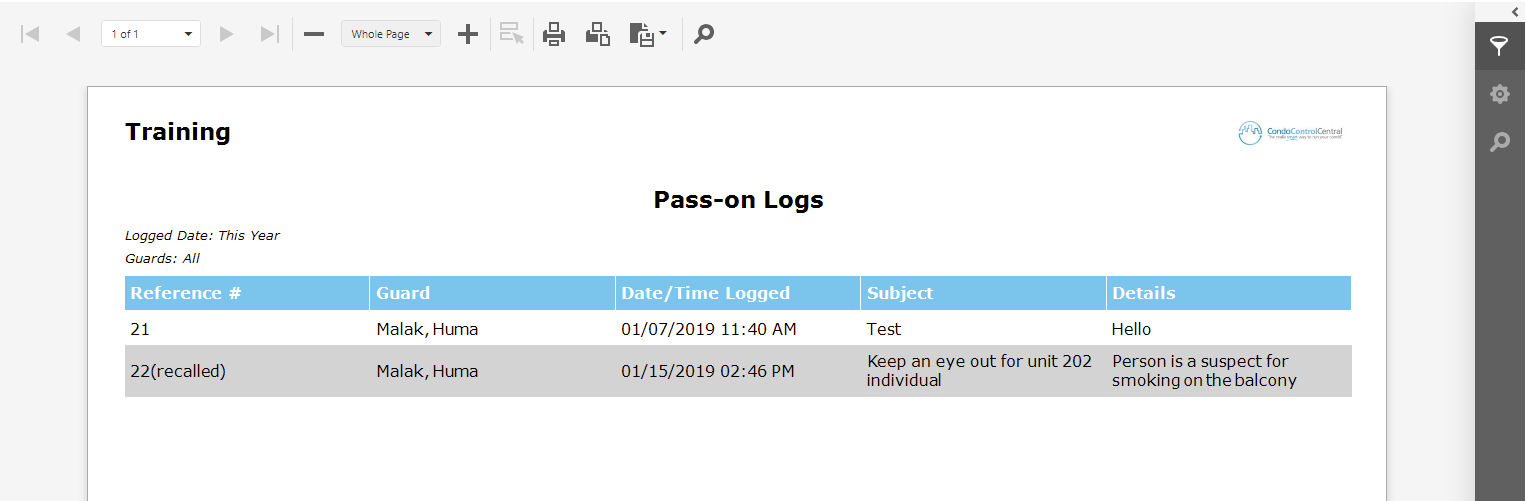1526x501 pixels.
Task: Click the 'Reference #' column header
Action: [x=186, y=293]
